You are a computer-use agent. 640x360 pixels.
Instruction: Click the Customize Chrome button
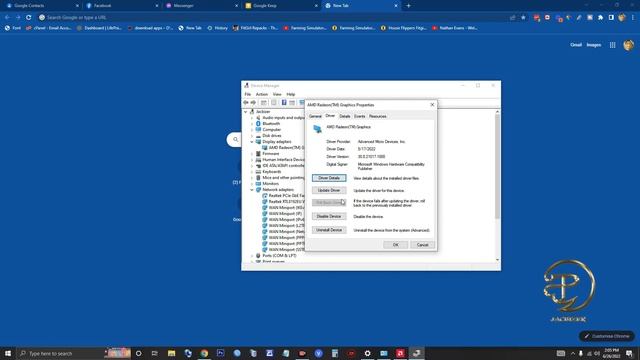point(607,336)
